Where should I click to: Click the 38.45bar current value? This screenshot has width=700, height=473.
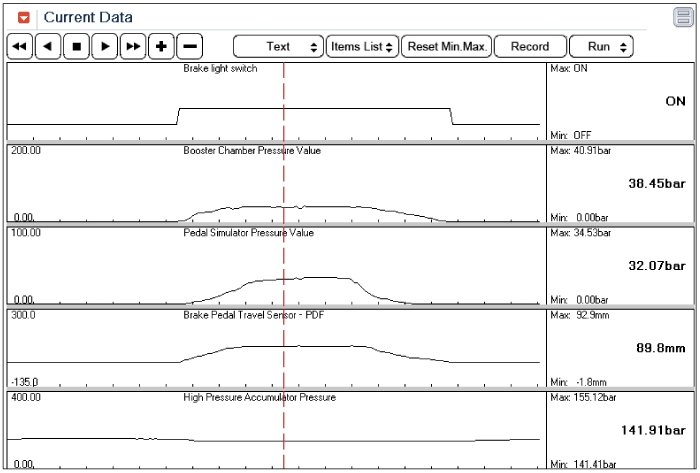coord(657,183)
